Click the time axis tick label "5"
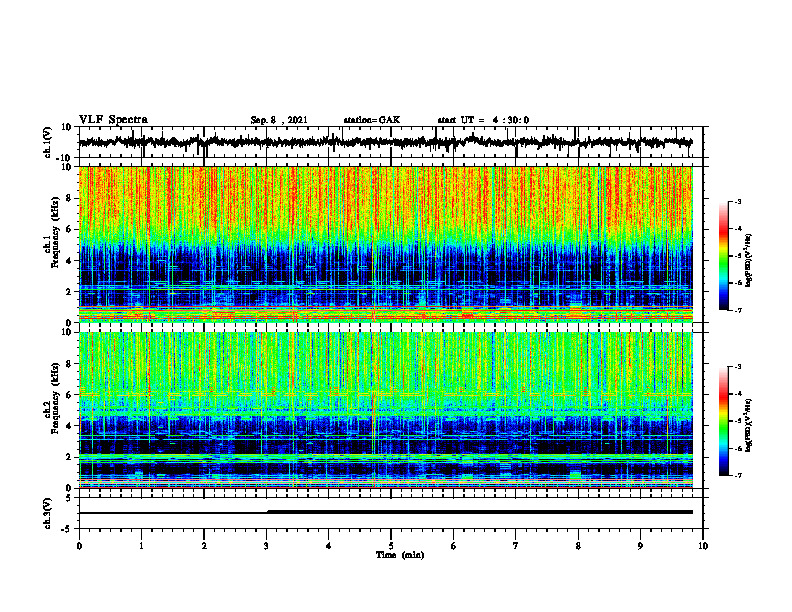The width and height of the screenshot is (792, 612). pos(391,546)
